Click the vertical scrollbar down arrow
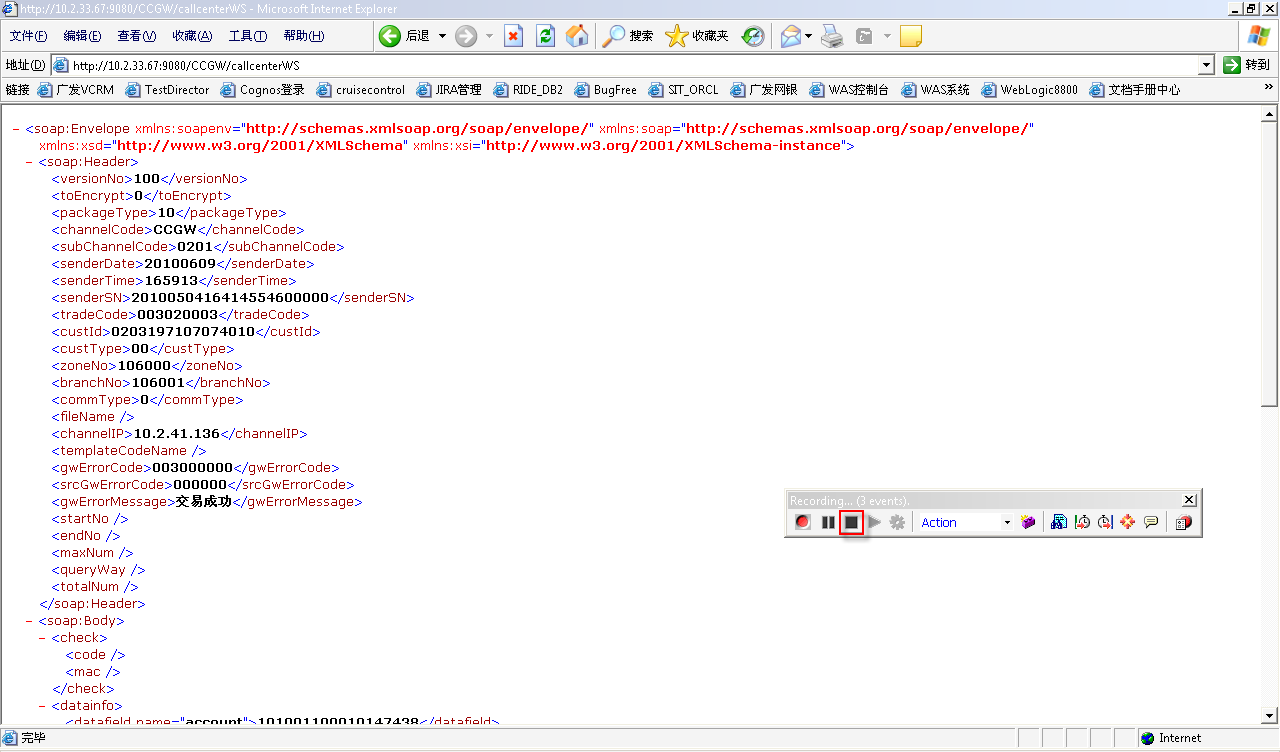The image size is (1280, 752). click(1270, 715)
